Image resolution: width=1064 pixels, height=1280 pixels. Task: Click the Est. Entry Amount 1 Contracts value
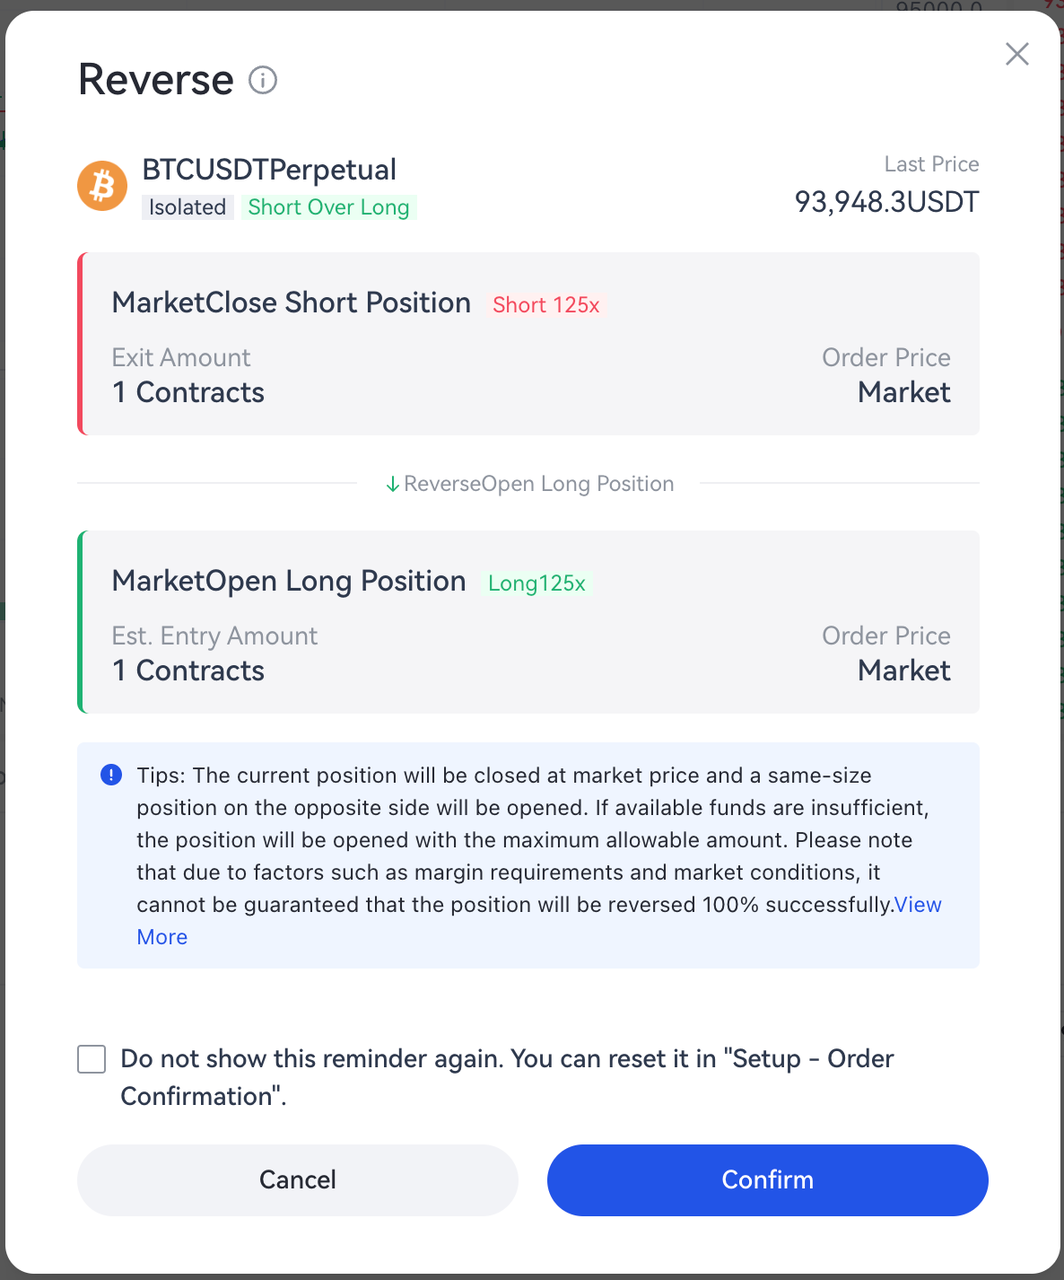[188, 670]
